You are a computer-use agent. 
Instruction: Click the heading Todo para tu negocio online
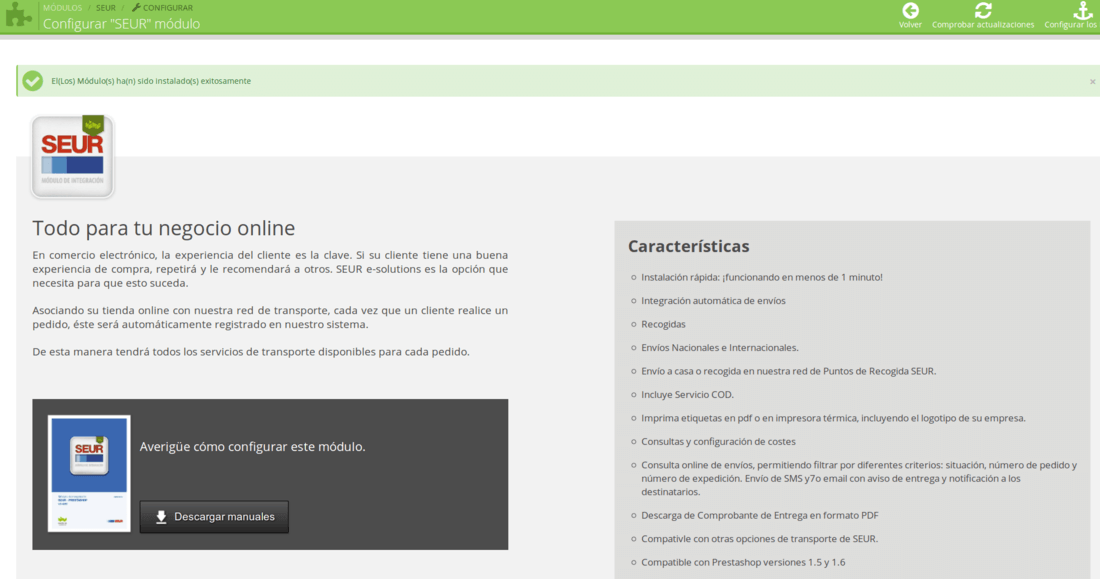pos(163,228)
